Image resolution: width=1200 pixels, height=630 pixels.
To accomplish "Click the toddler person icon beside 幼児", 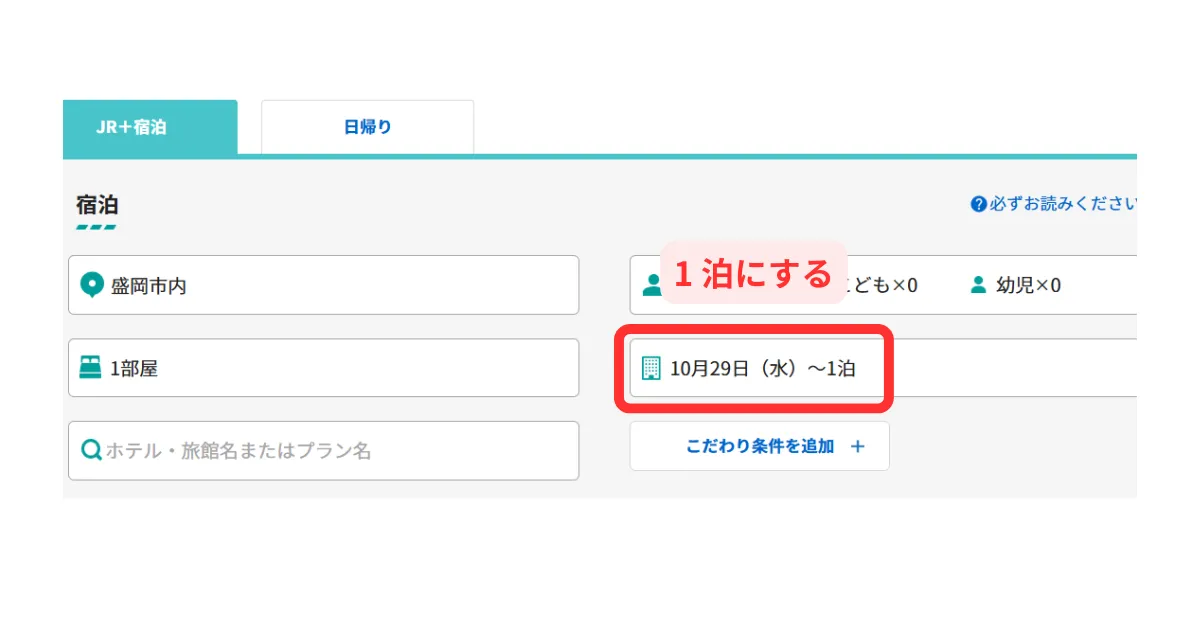I will pos(978,285).
